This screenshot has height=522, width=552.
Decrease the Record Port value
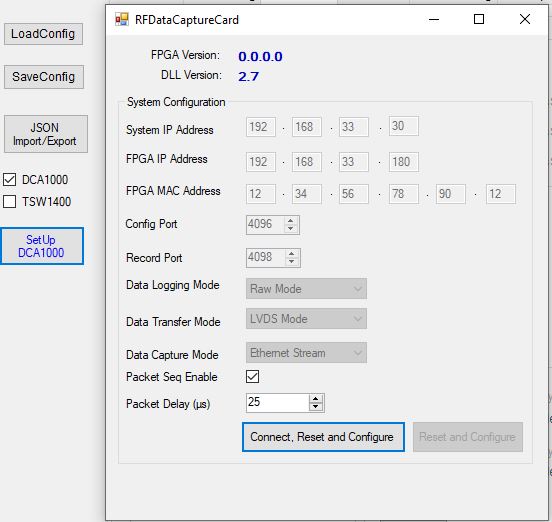click(291, 262)
